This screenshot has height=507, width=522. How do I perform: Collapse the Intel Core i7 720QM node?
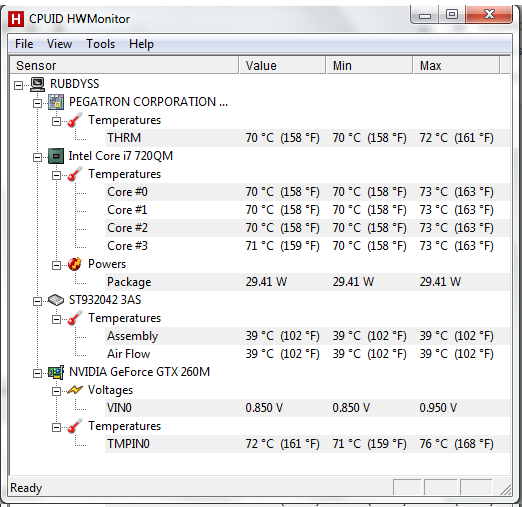point(37,157)
